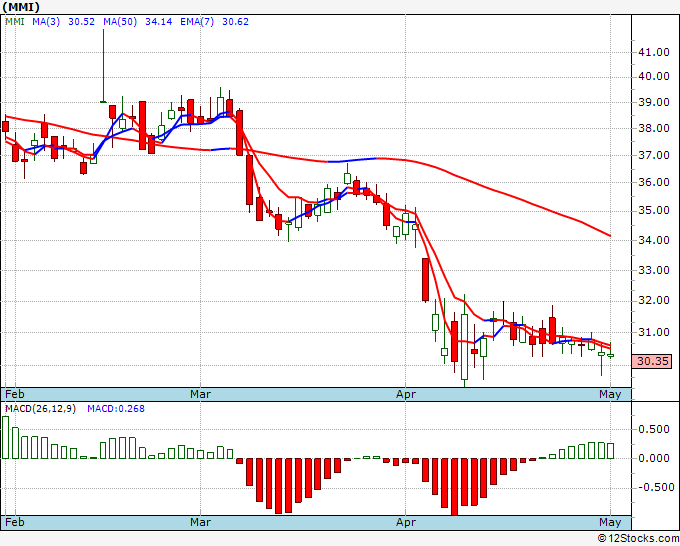
Task: Click the first green MACD bar in February
Action: [x=5, y=438]
